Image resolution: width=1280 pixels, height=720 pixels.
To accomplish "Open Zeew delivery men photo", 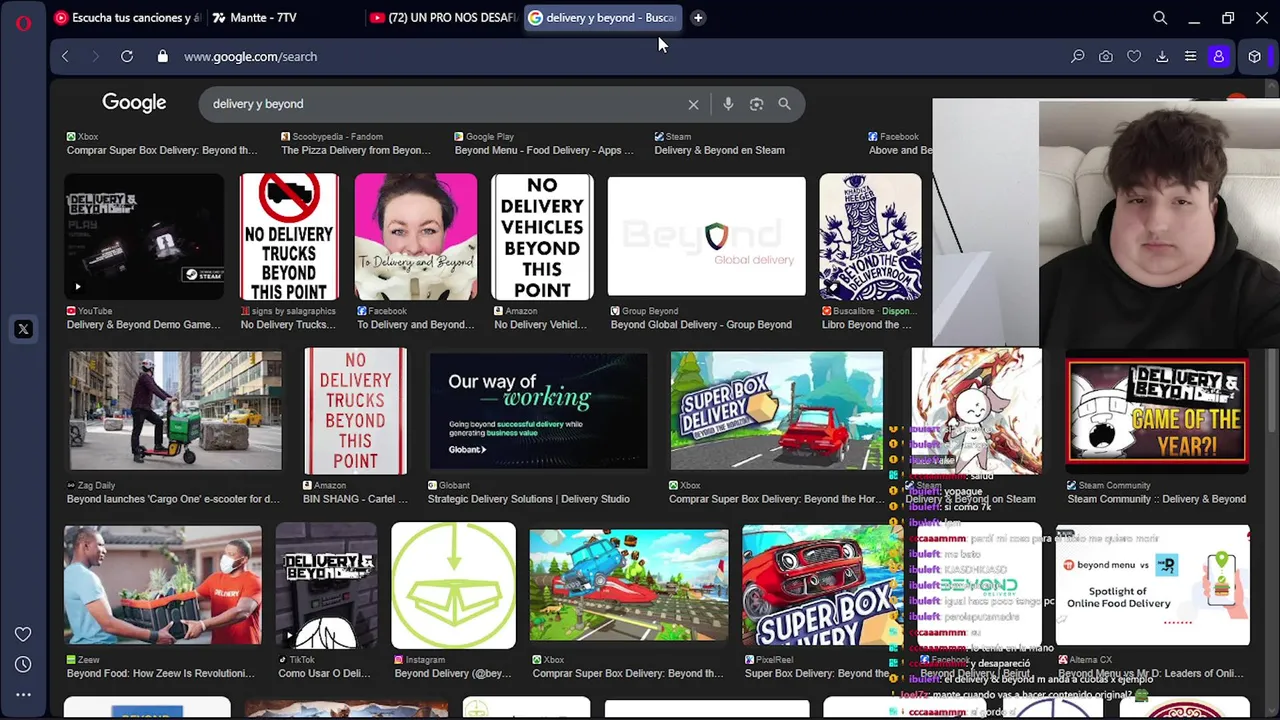I will pos(163,585).
